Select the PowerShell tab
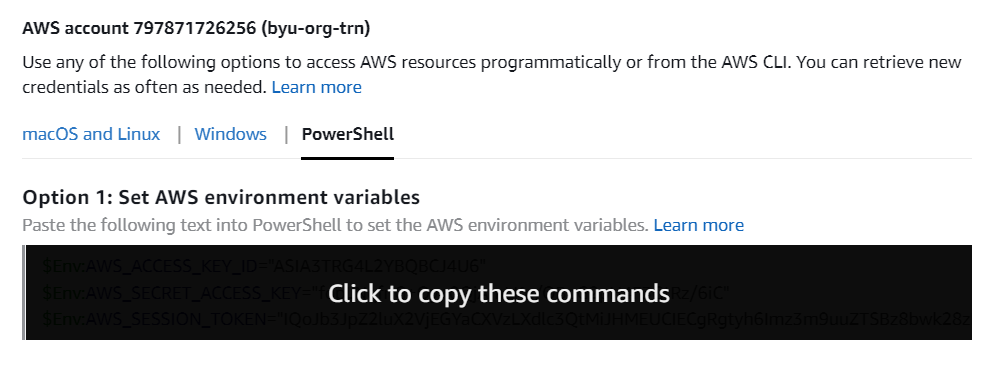 [x=348, y=134]
